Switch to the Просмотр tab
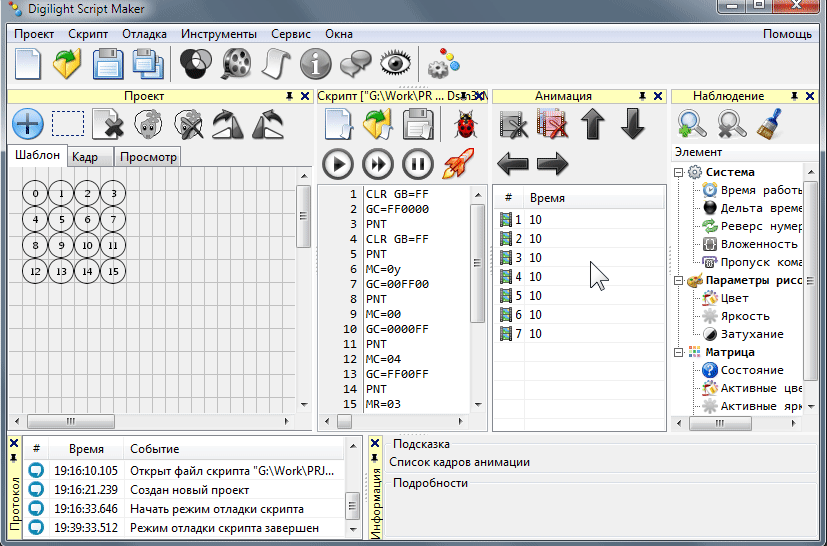827x546 pixels. tap(148, 157)
